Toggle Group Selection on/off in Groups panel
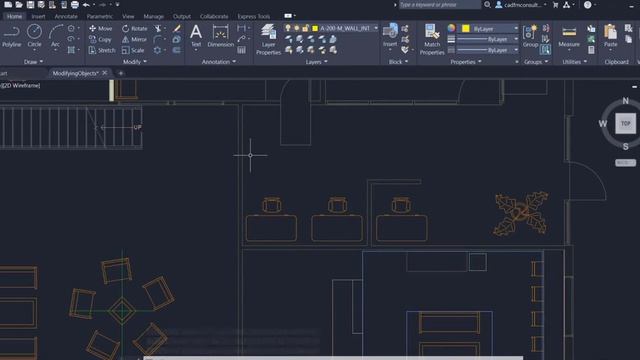This screenshot has width=640, height=360. click(545, 50)
